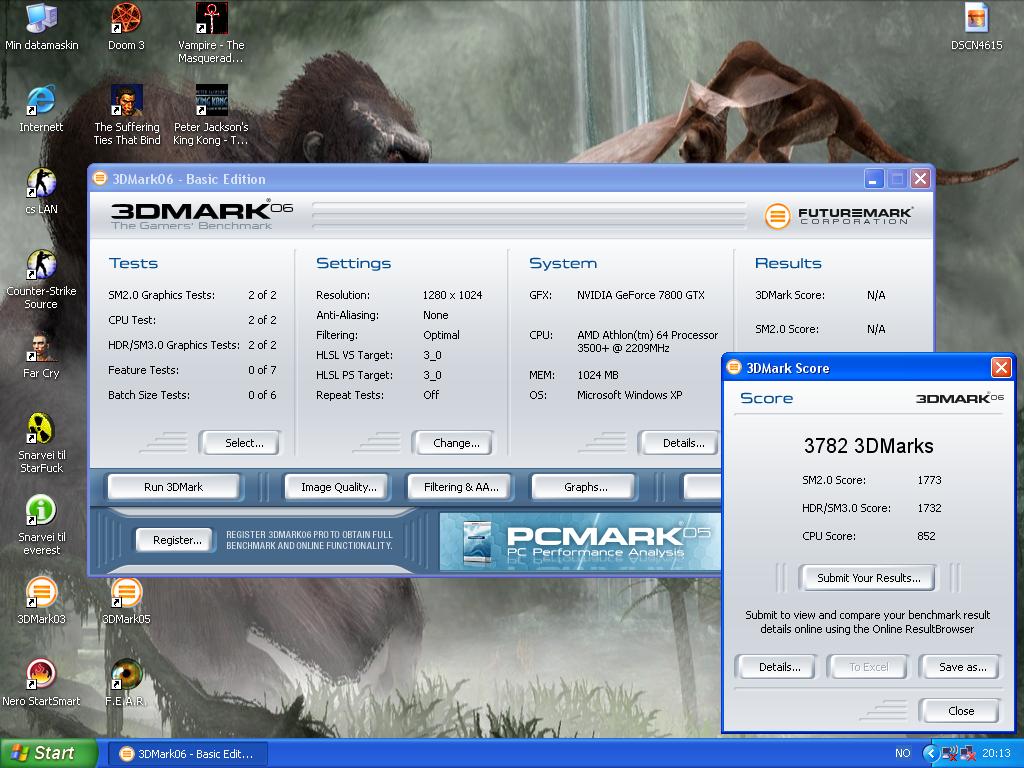Launch 3DMark05 desktop shortcut
The height and width of the screenshot is (768, 1024).
coord(126,601)
